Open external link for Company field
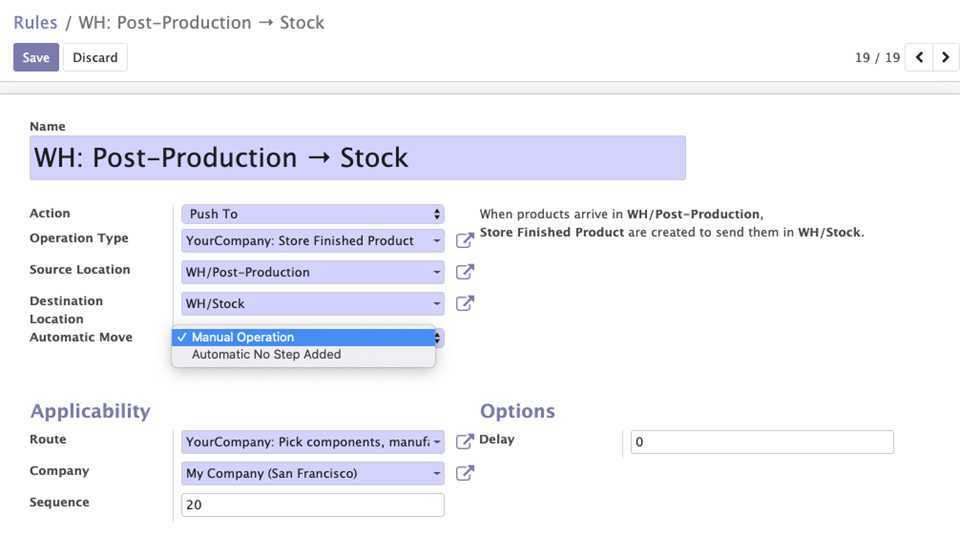960x535 pixels. (465, 473)
